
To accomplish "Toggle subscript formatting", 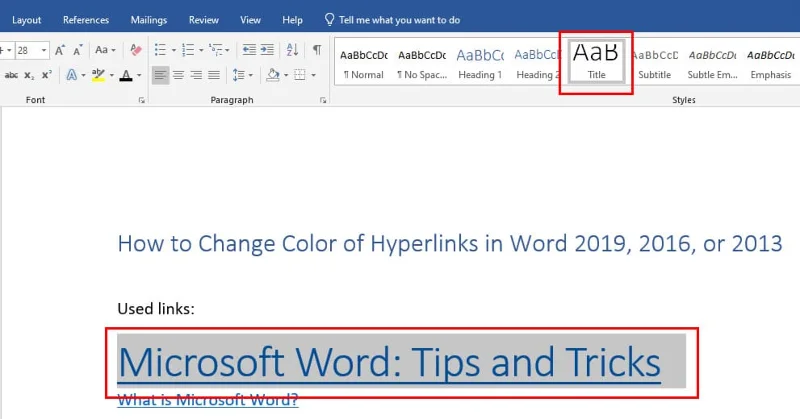I will click(29, 75).
